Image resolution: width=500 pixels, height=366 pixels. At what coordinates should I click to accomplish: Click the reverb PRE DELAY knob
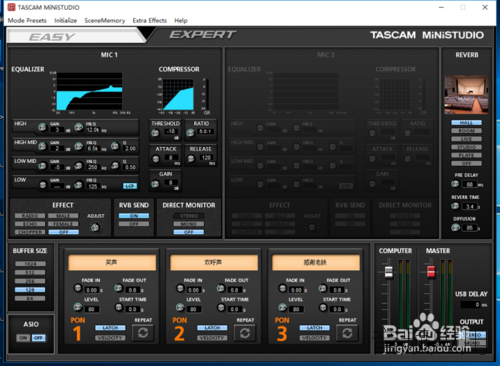[455, 184]
